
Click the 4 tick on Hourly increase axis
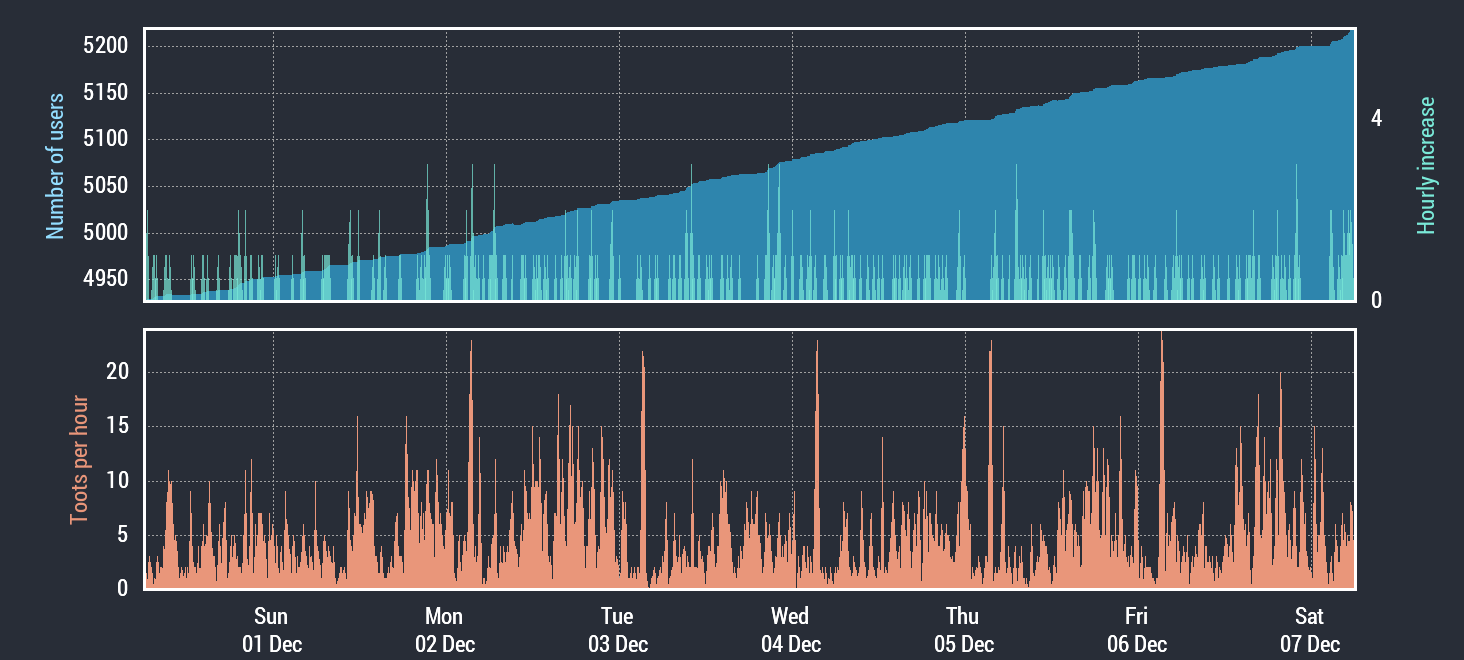[x=1377, y=119]
